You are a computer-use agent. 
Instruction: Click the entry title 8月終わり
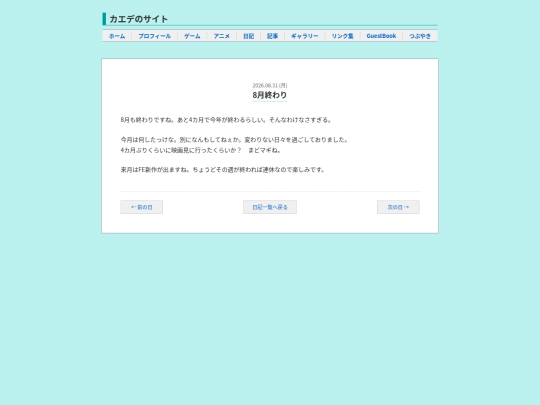[x=270, y=95]
